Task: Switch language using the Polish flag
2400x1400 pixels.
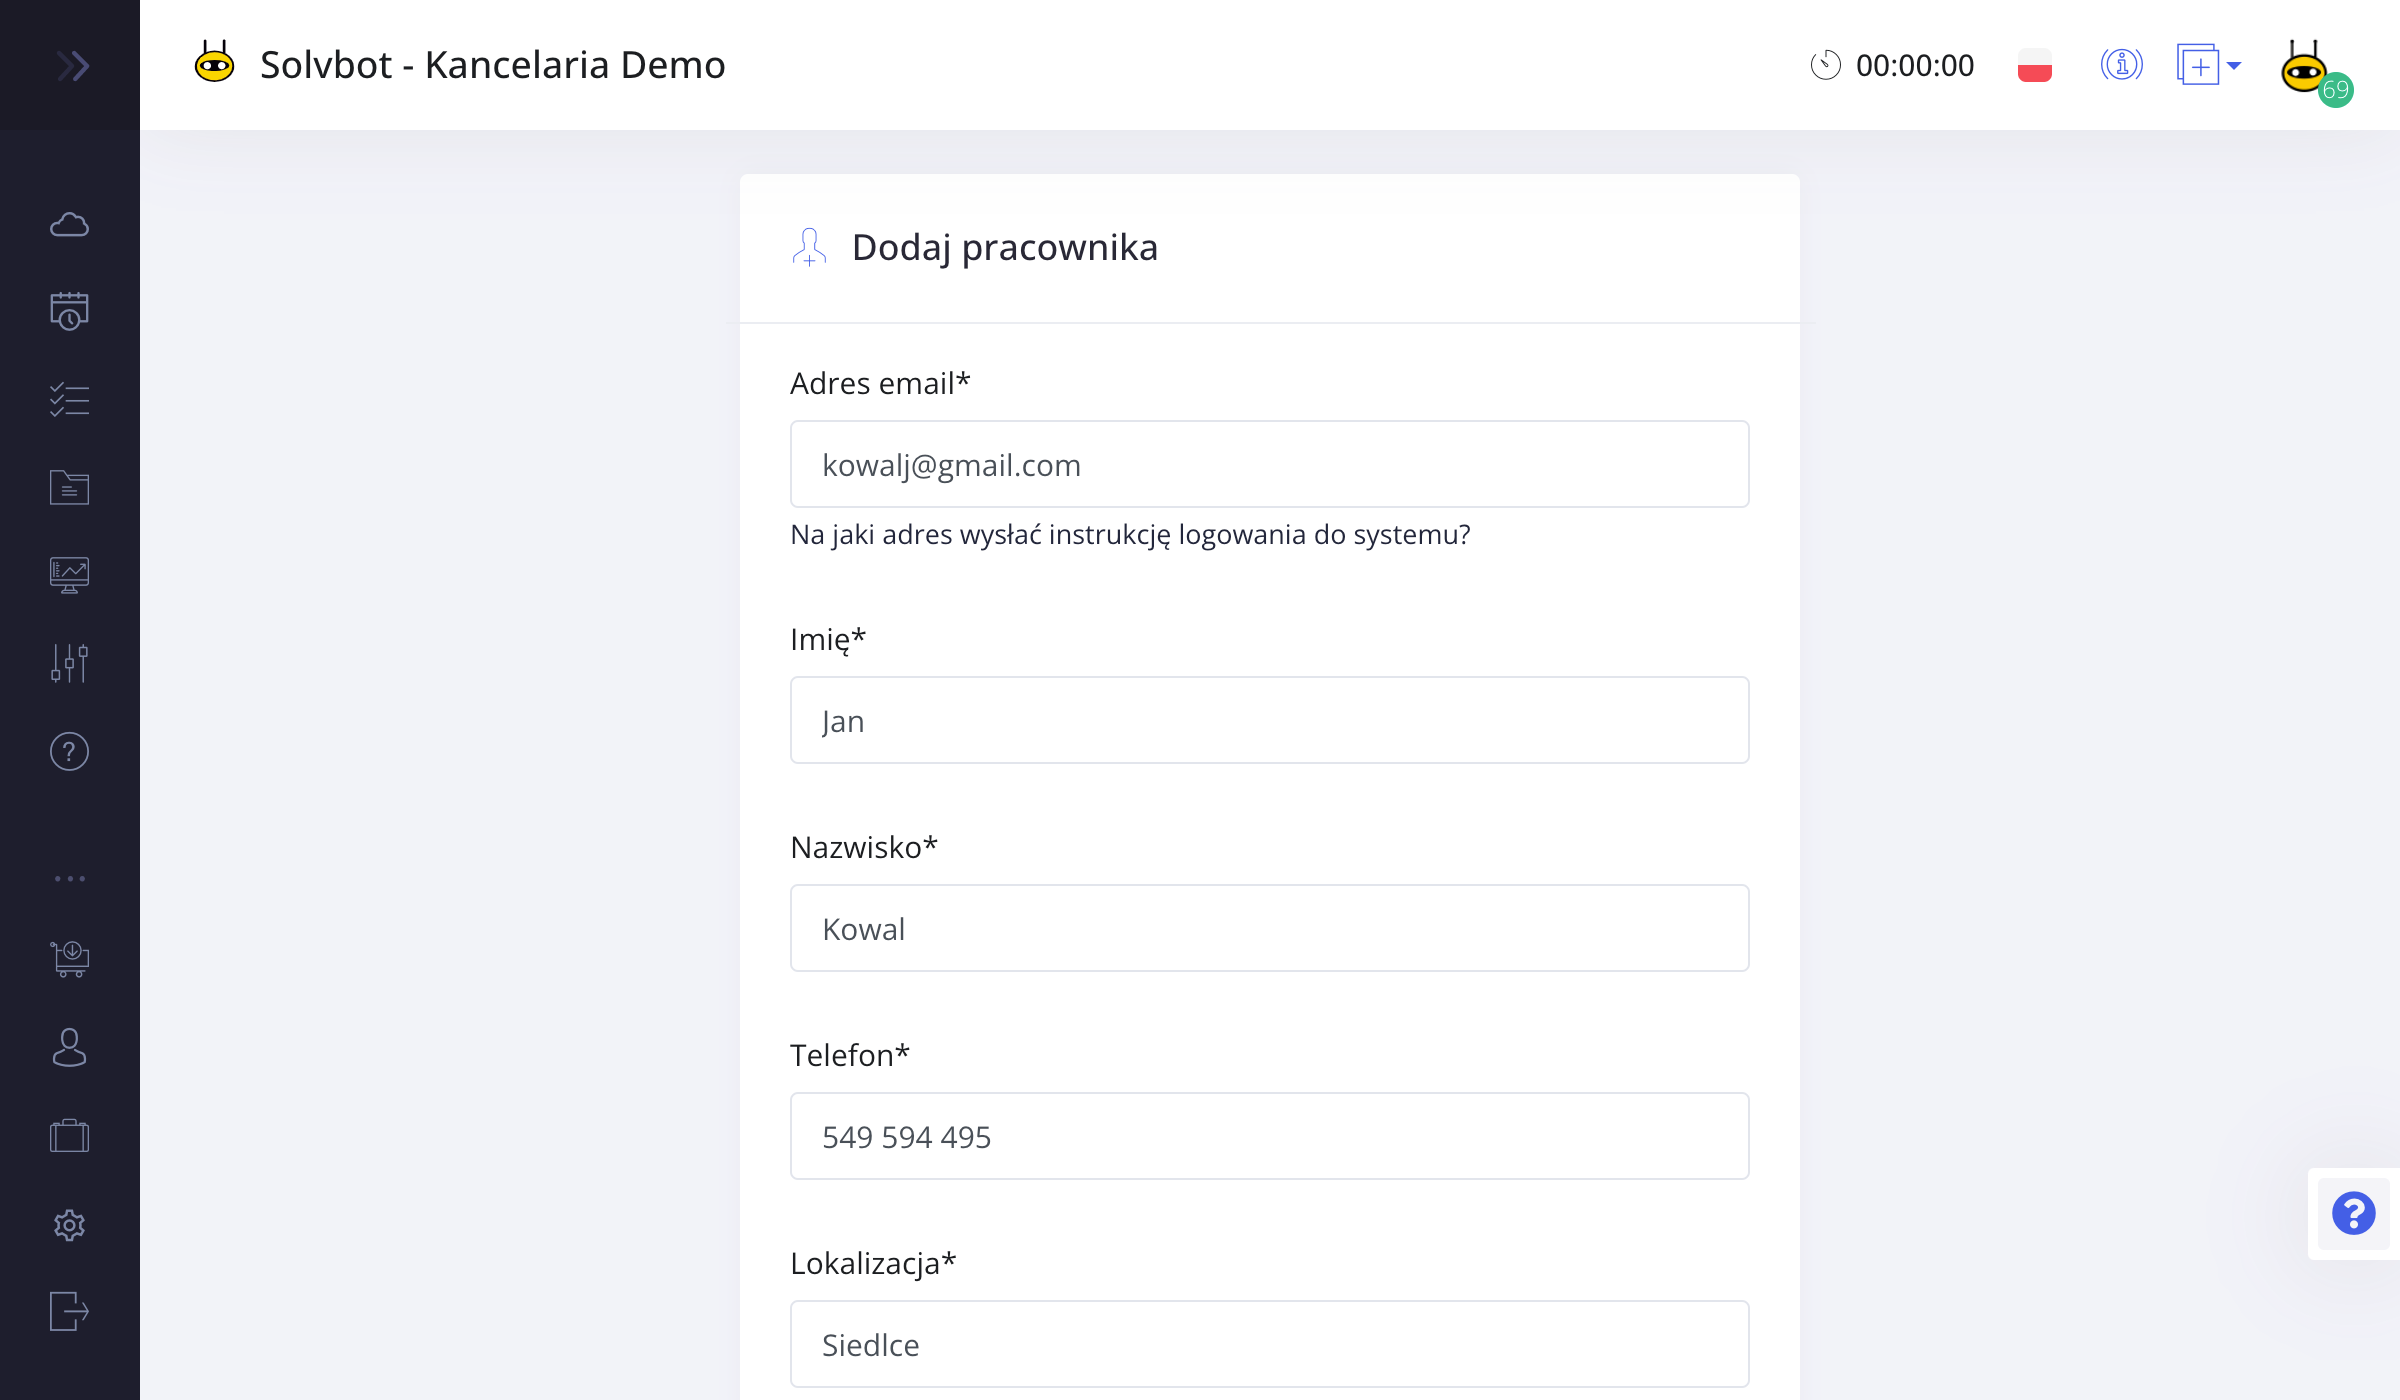Action: pos(2034,66)
